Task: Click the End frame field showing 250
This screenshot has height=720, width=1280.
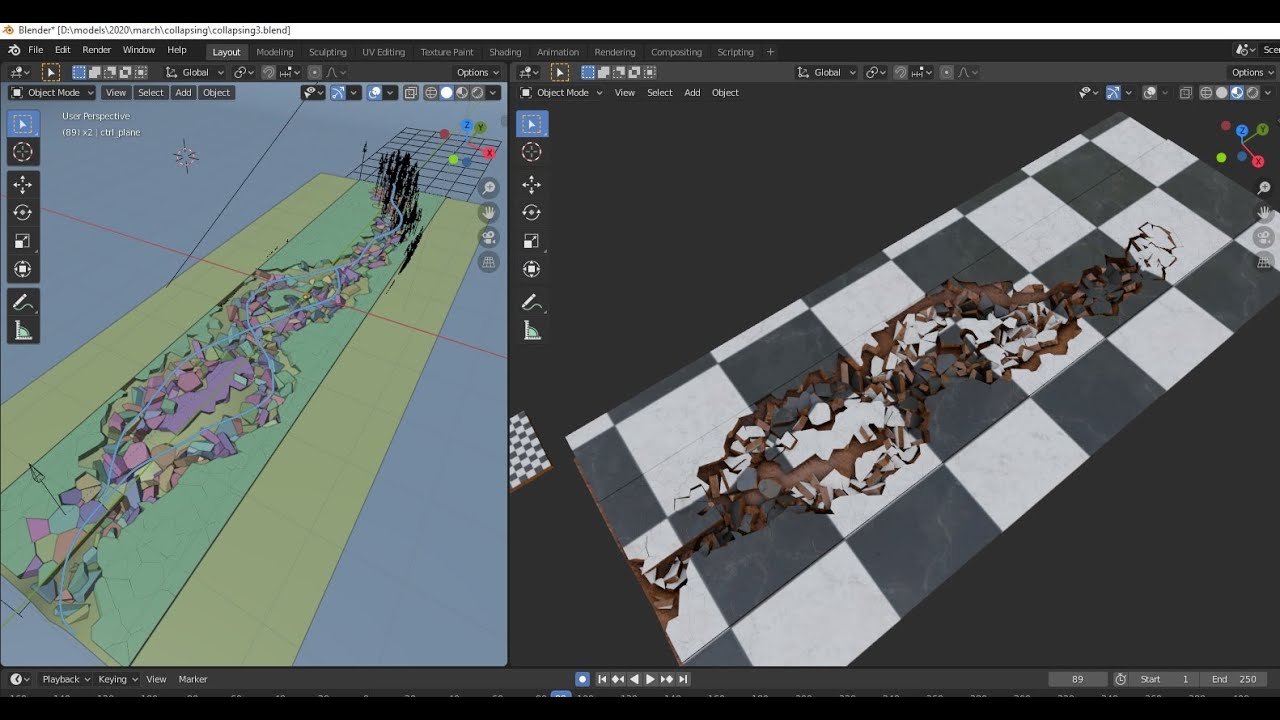Action: tap(1236, 679)
